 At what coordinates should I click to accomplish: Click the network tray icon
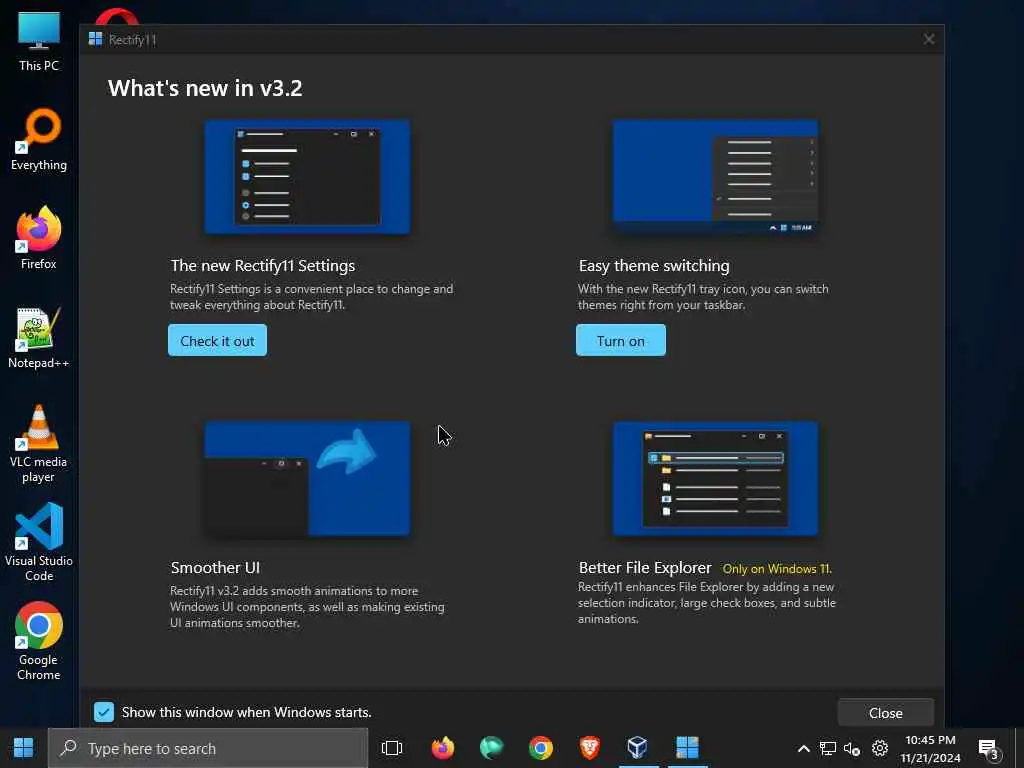point(828,748)
